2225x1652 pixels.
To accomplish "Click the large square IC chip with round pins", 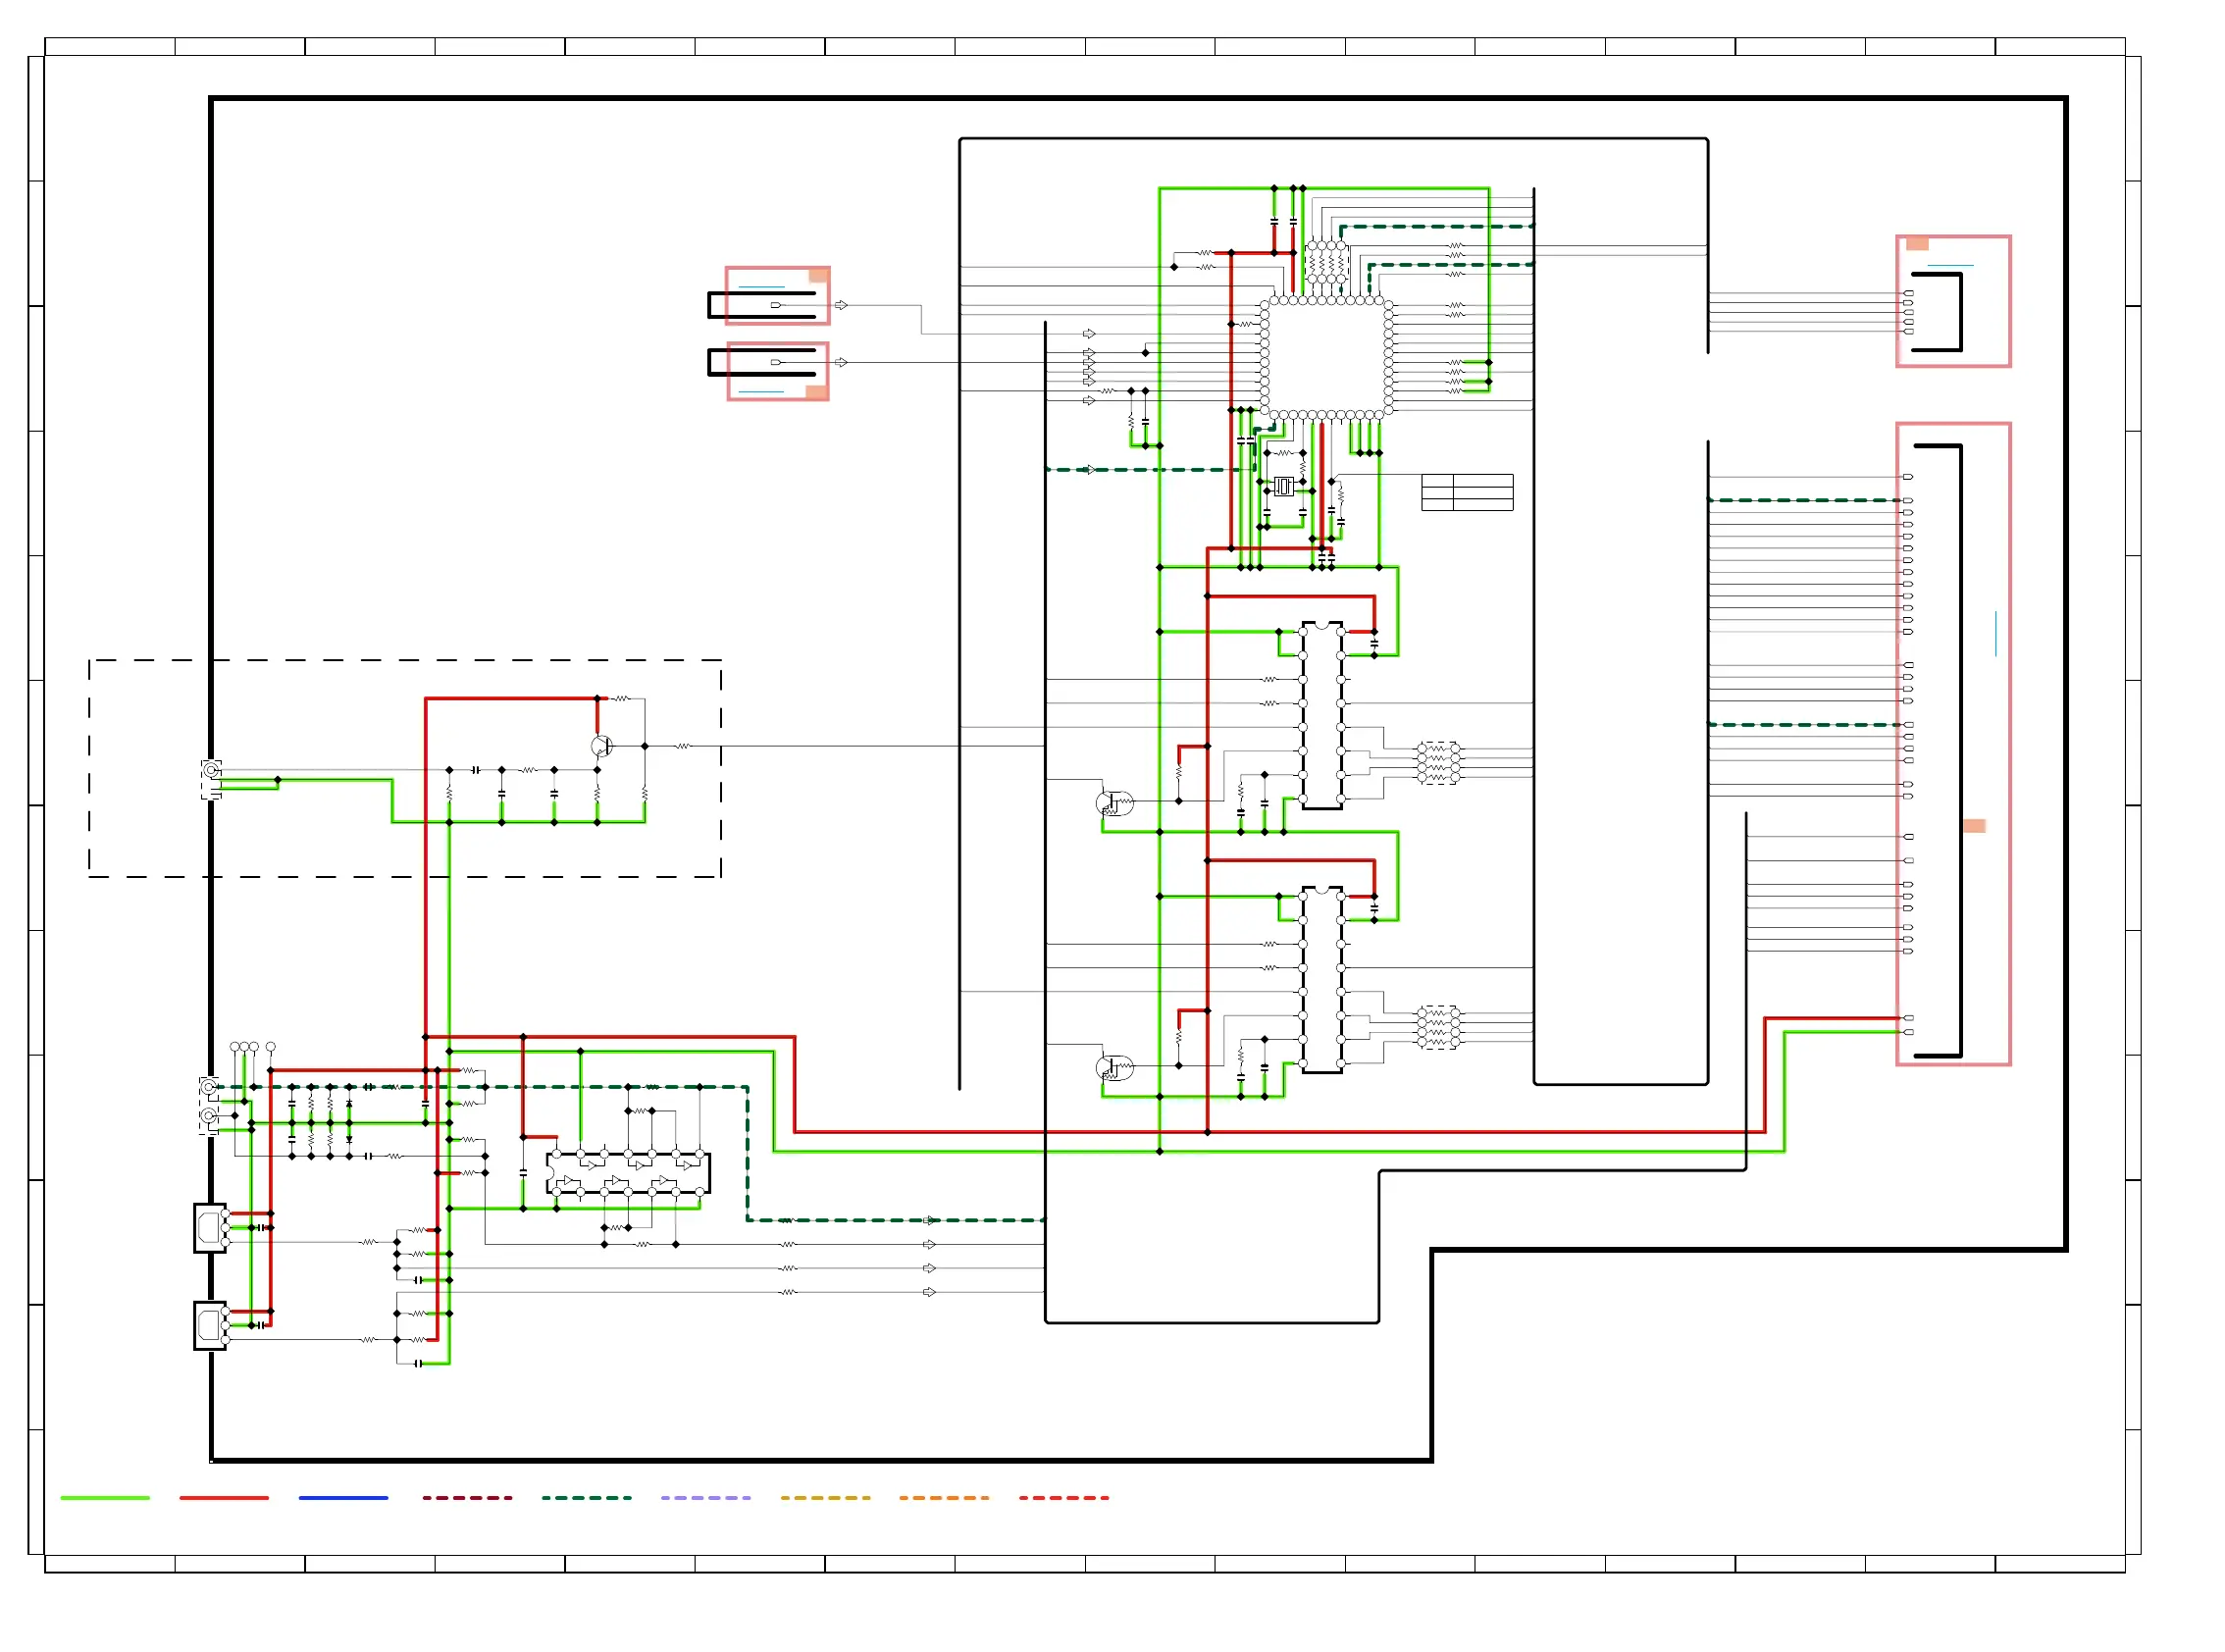I will click(1326, 356).
